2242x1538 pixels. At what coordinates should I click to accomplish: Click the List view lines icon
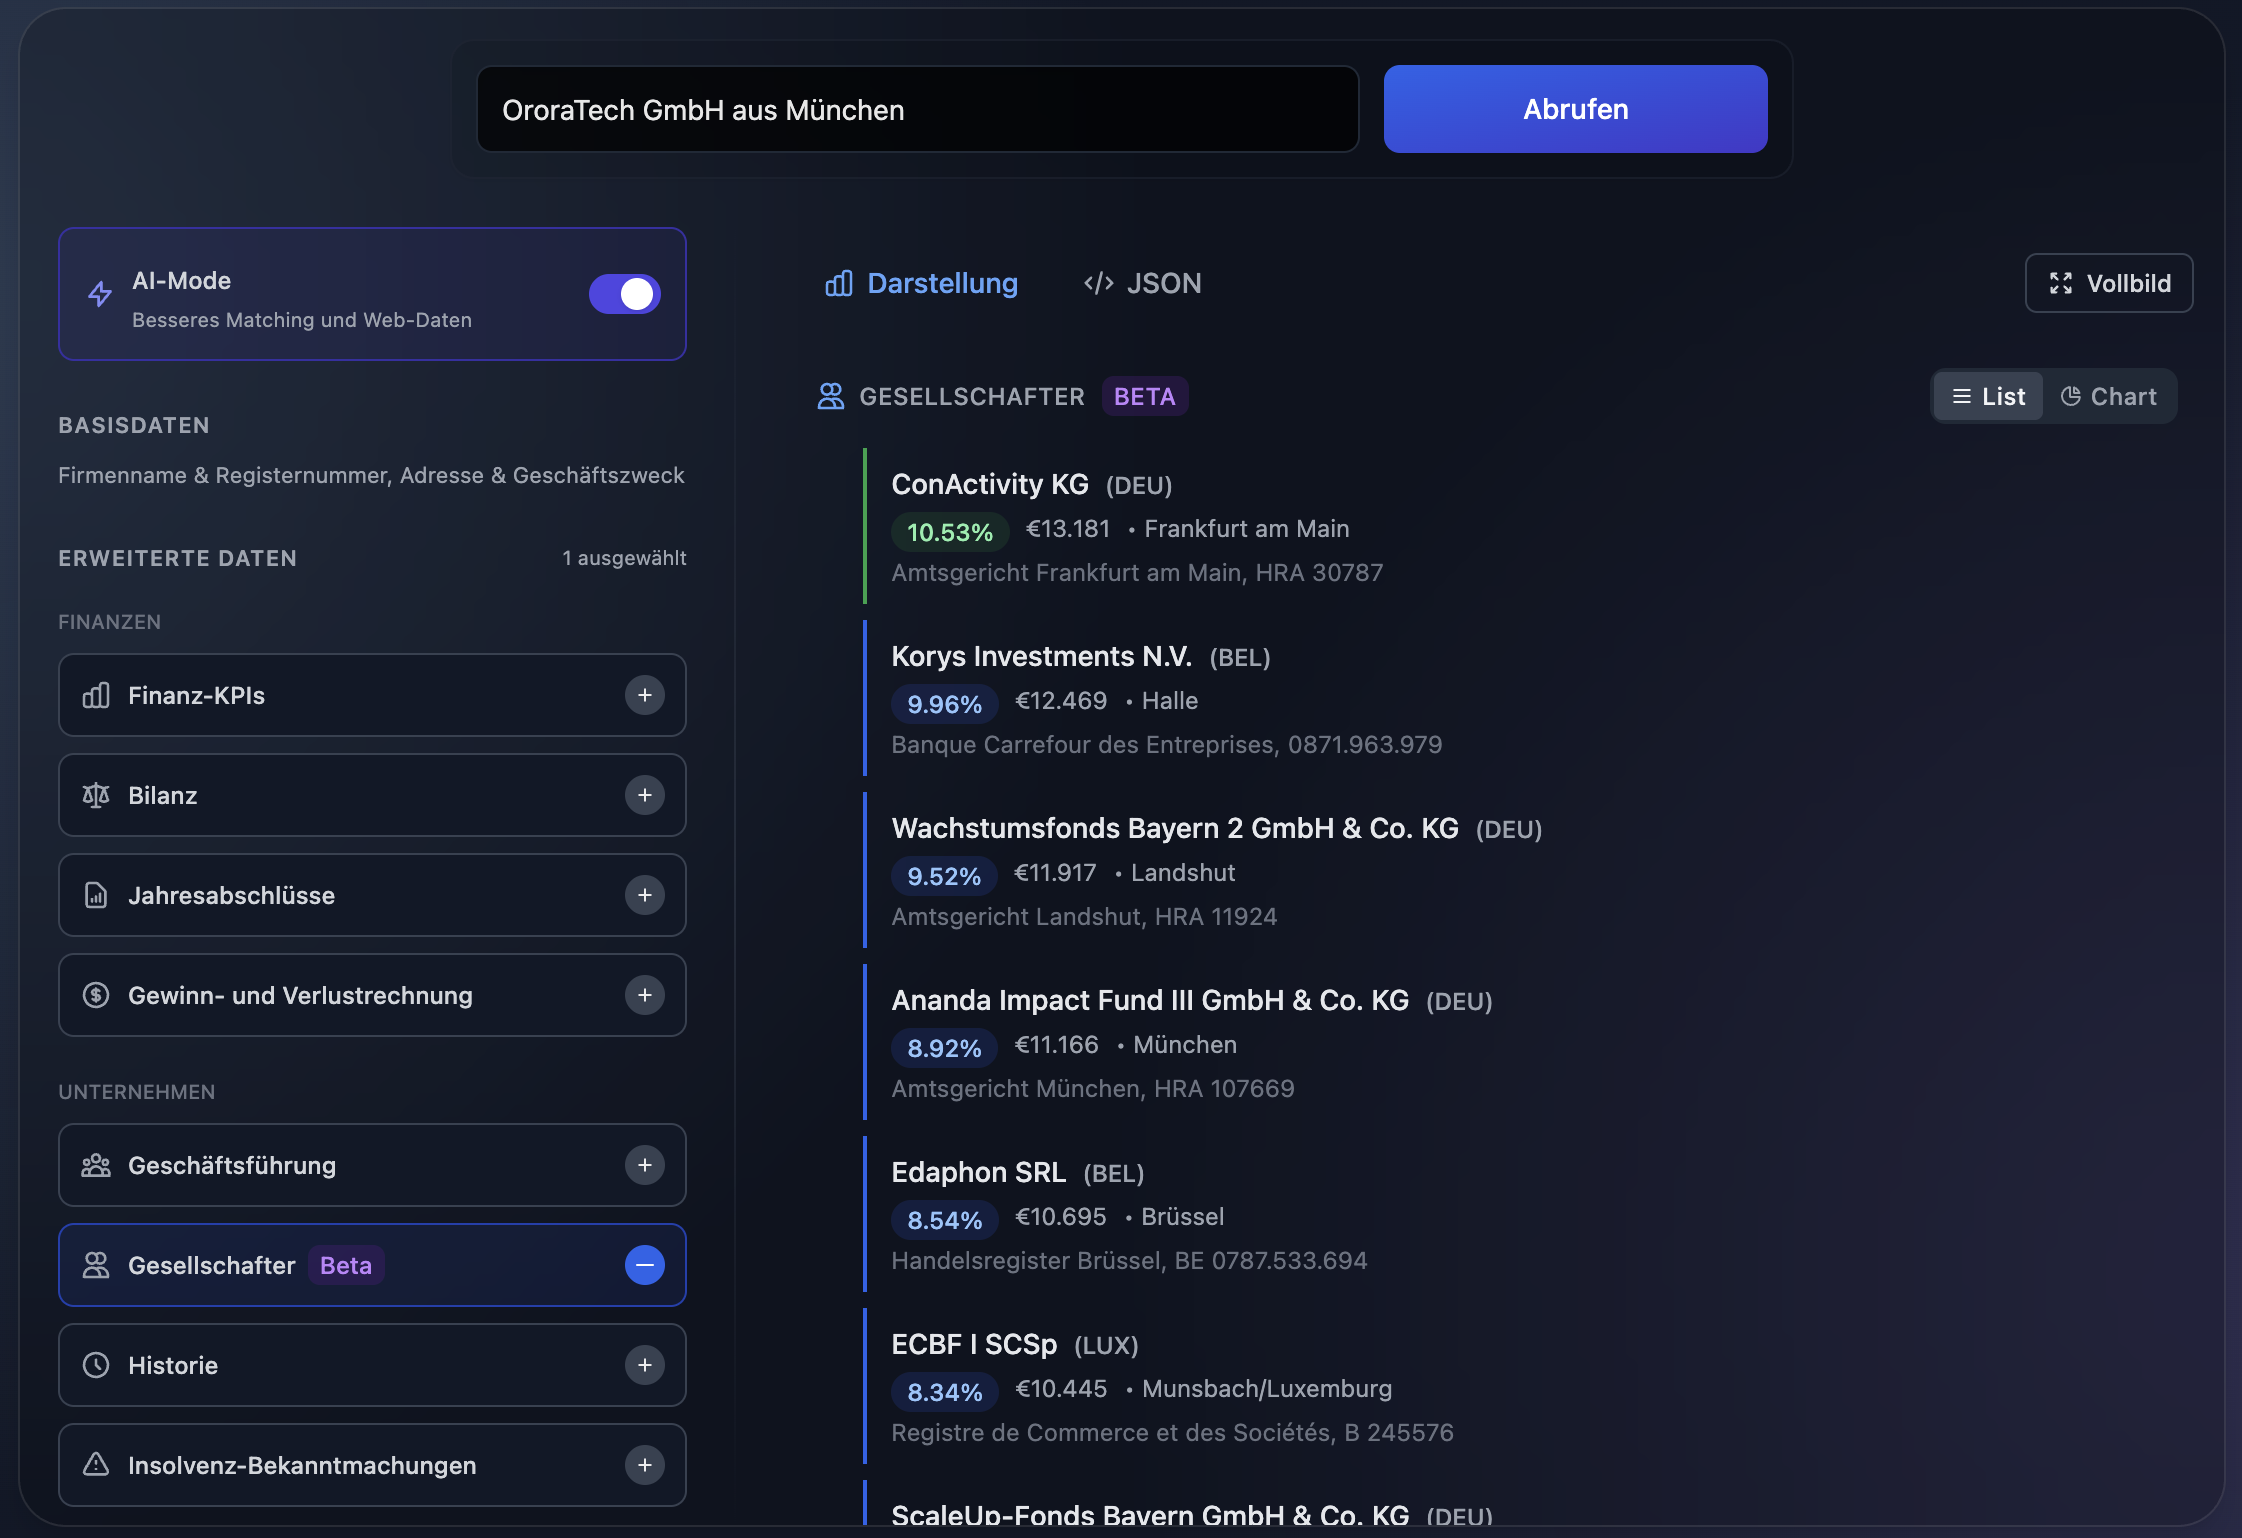pyautogui.click(x=1962, y=396)
